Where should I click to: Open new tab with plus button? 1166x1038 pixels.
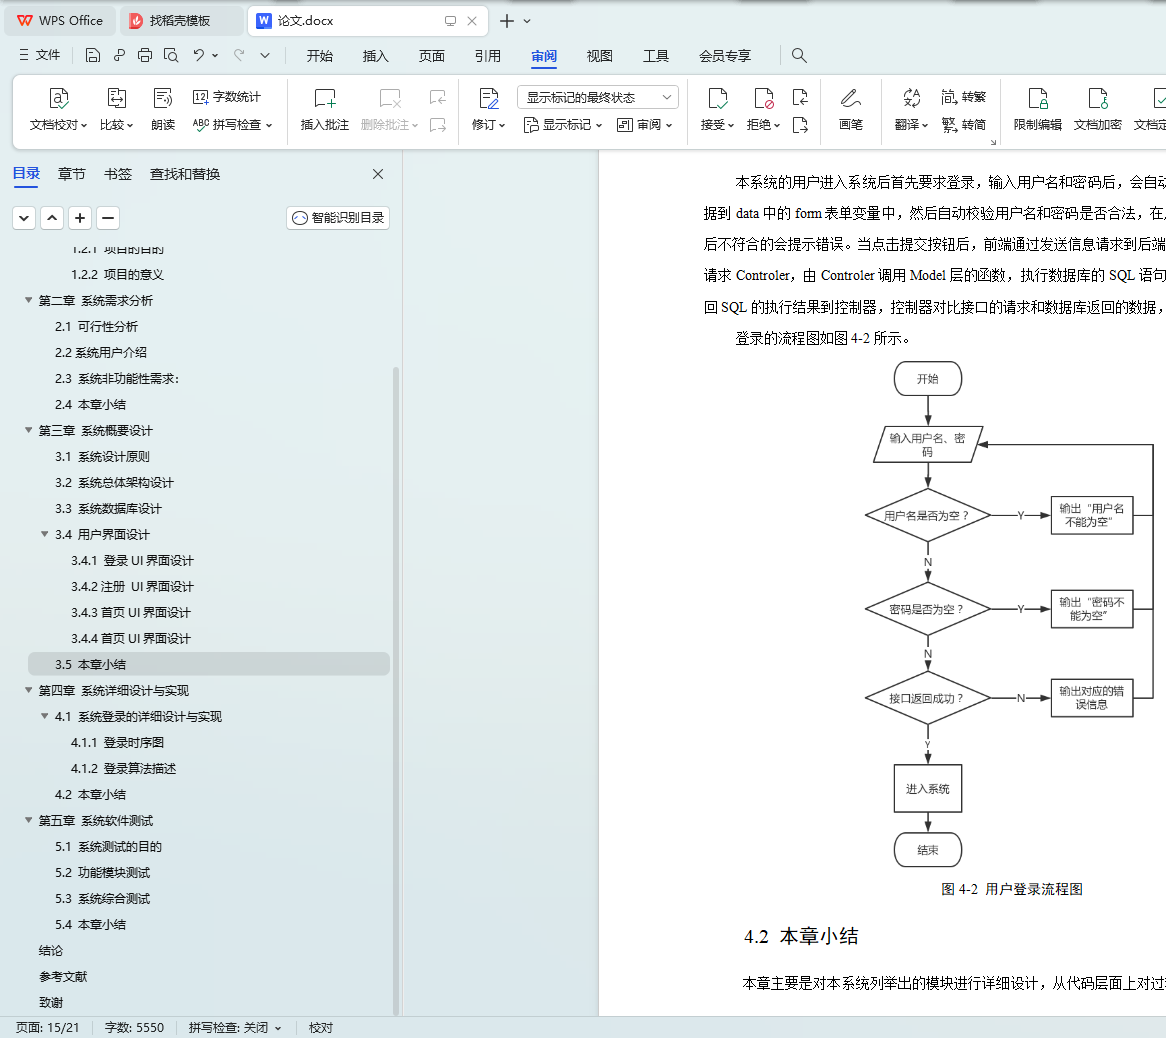point(506,21)
